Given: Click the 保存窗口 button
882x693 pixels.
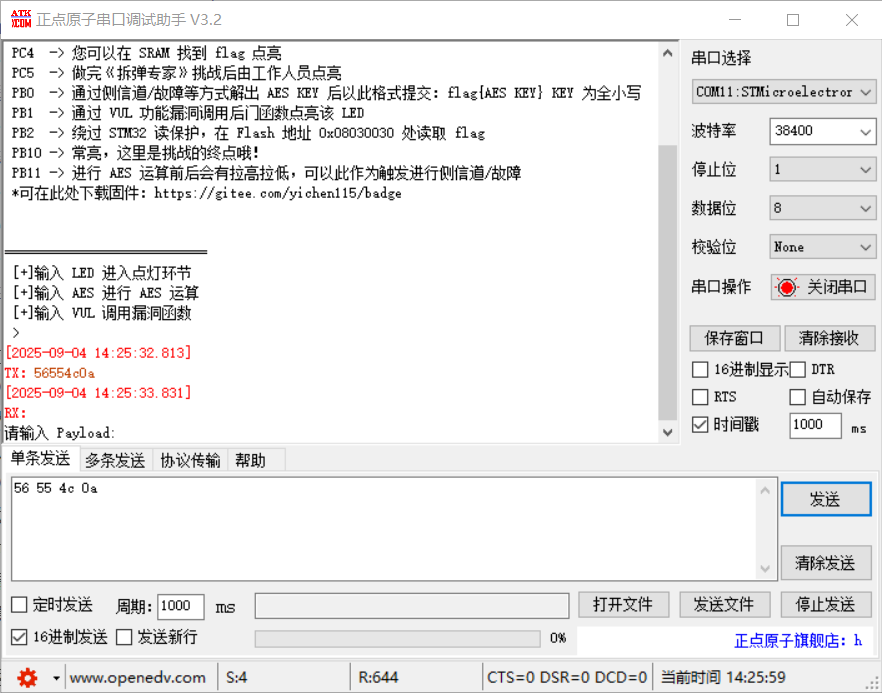Looking at the screenshot, I should pyautogui.click(x=735, y=338).
